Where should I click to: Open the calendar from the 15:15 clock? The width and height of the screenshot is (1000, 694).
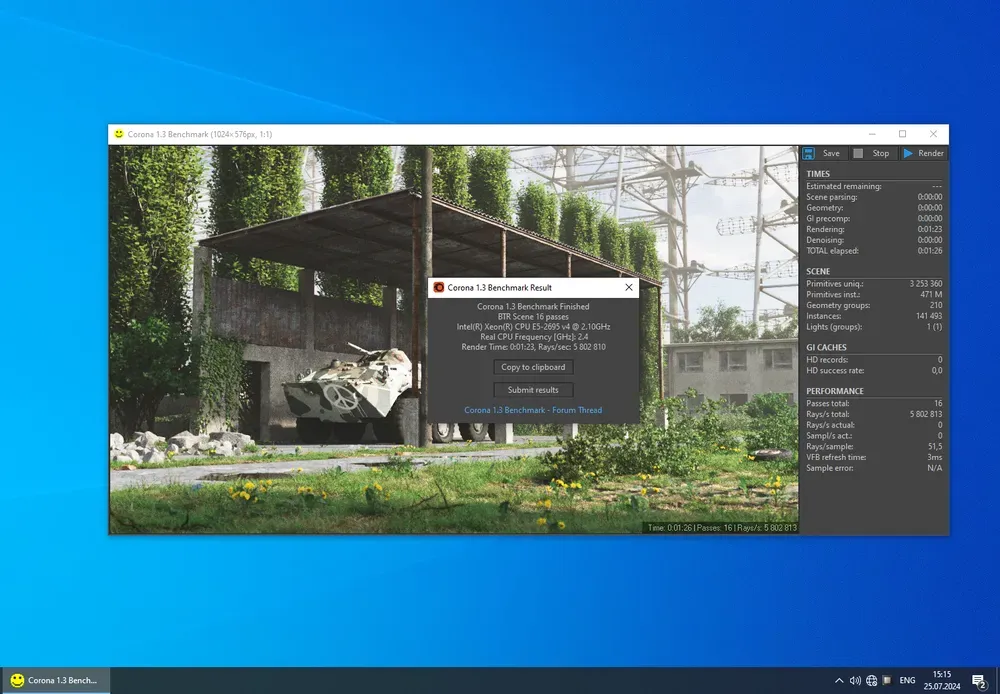point(942,680)
